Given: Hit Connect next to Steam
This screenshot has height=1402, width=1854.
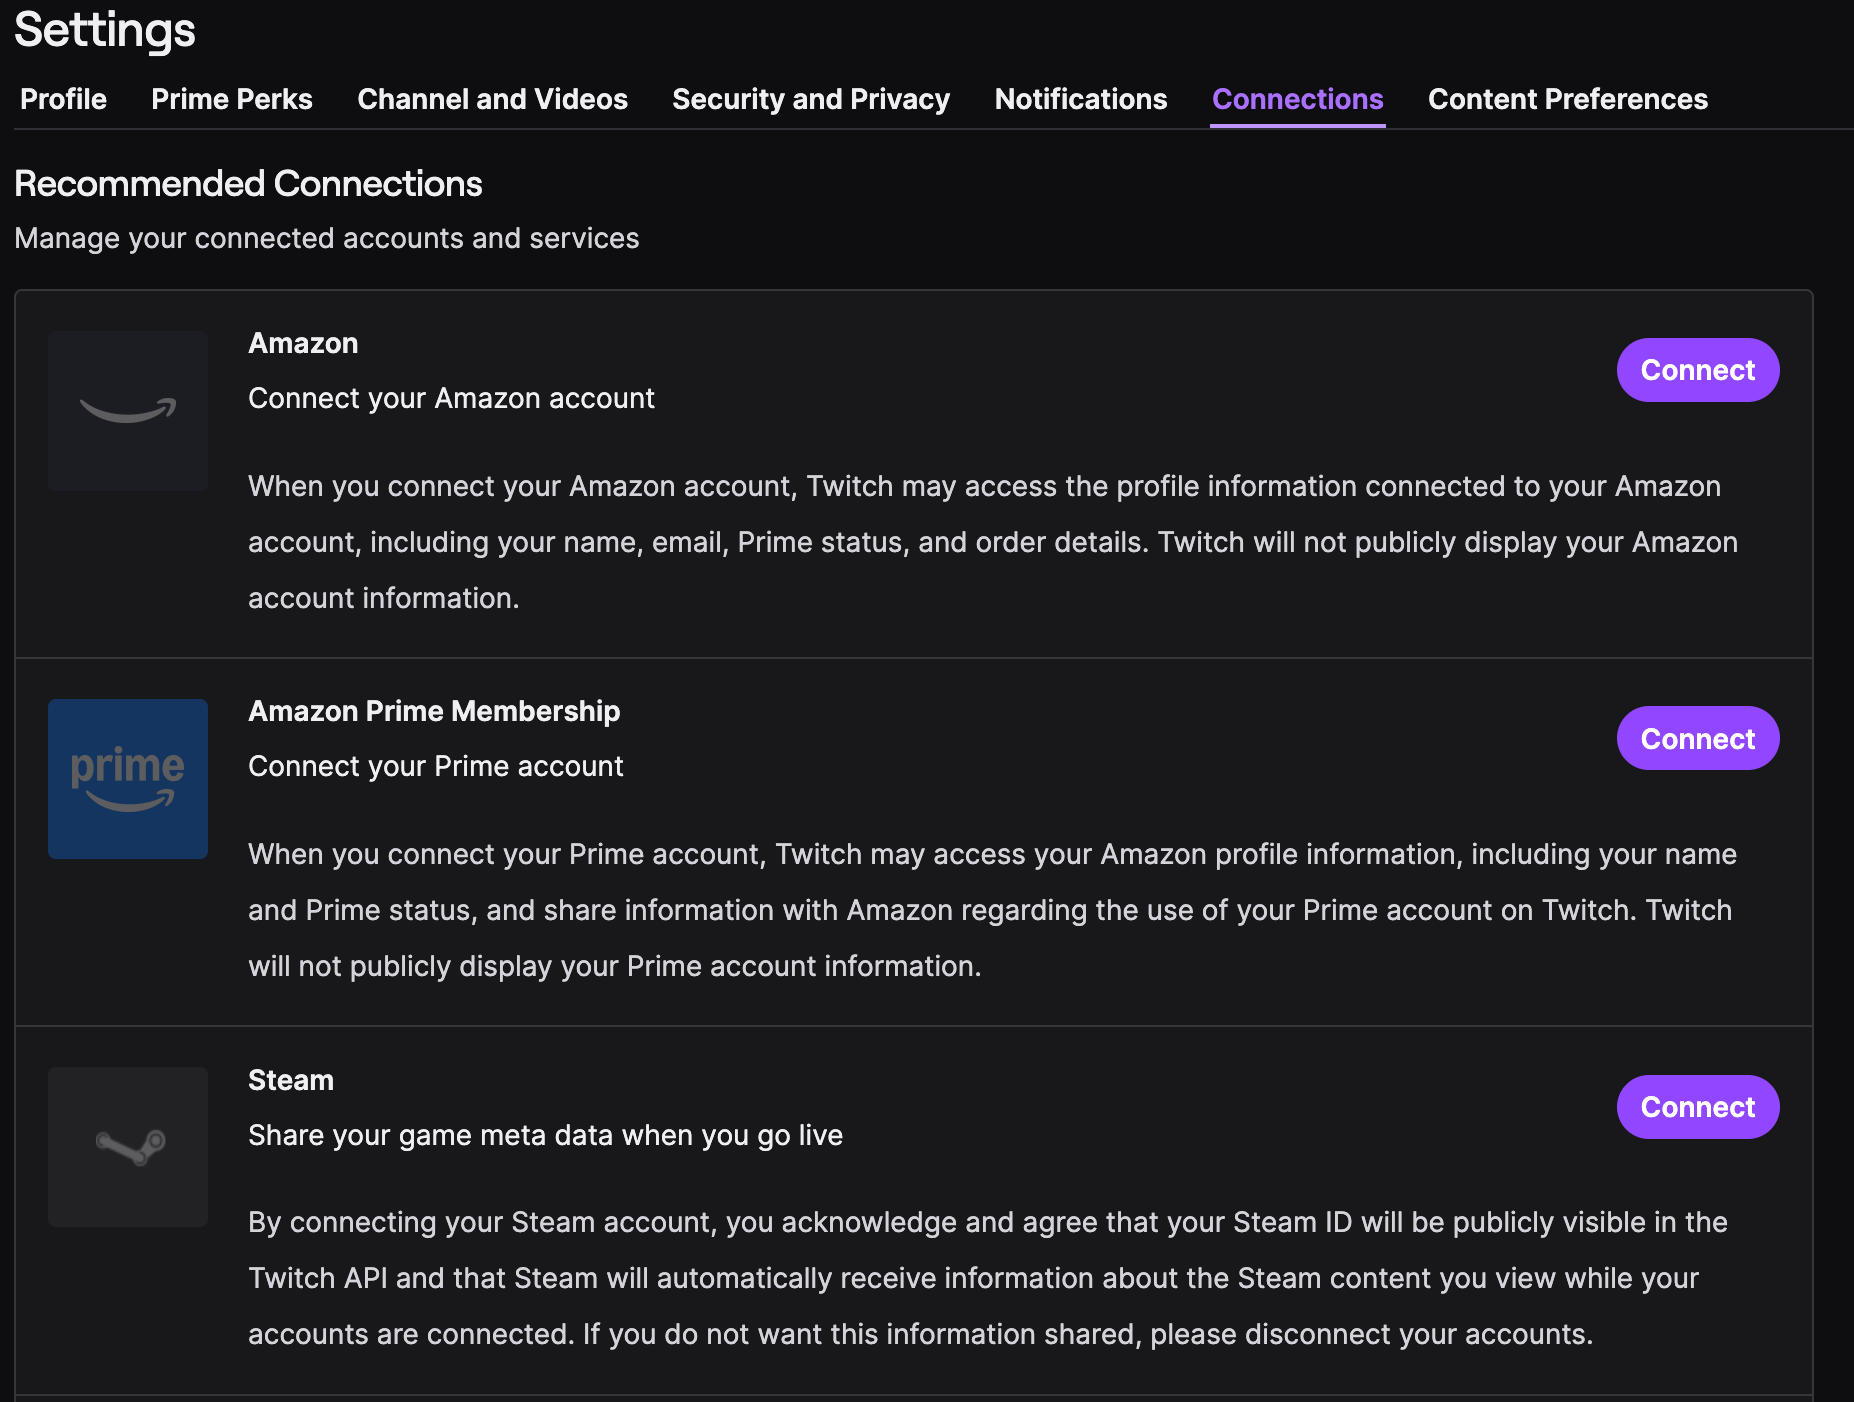Looking at the screenshot, I should [x=1697, y=1106].
